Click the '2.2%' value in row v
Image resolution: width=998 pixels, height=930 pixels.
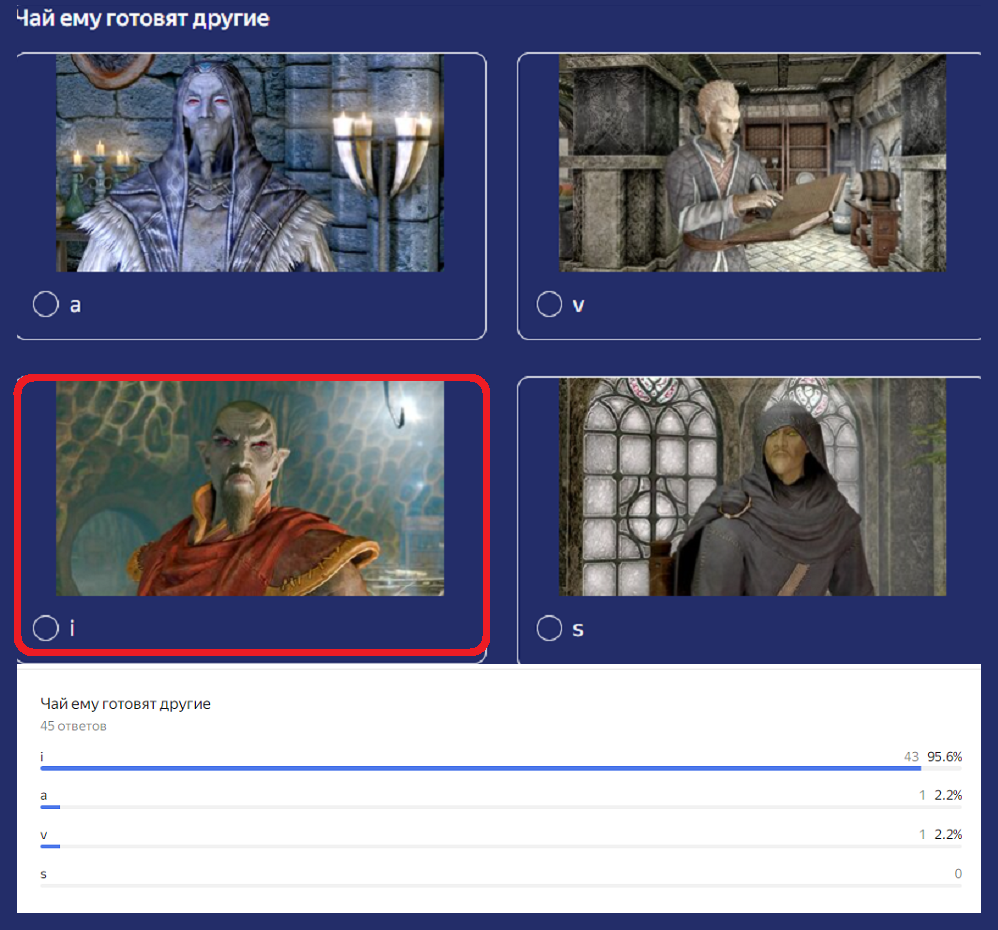(948, 835)
